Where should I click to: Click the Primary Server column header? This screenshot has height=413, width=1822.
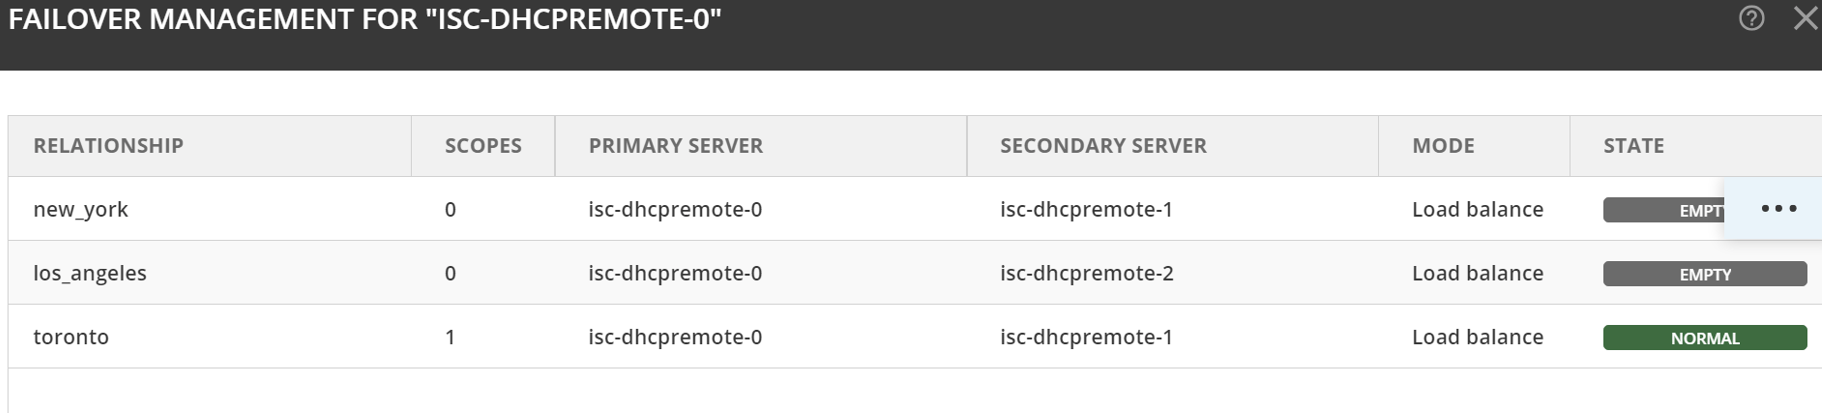pyautogui.click(x=675, y=146)
